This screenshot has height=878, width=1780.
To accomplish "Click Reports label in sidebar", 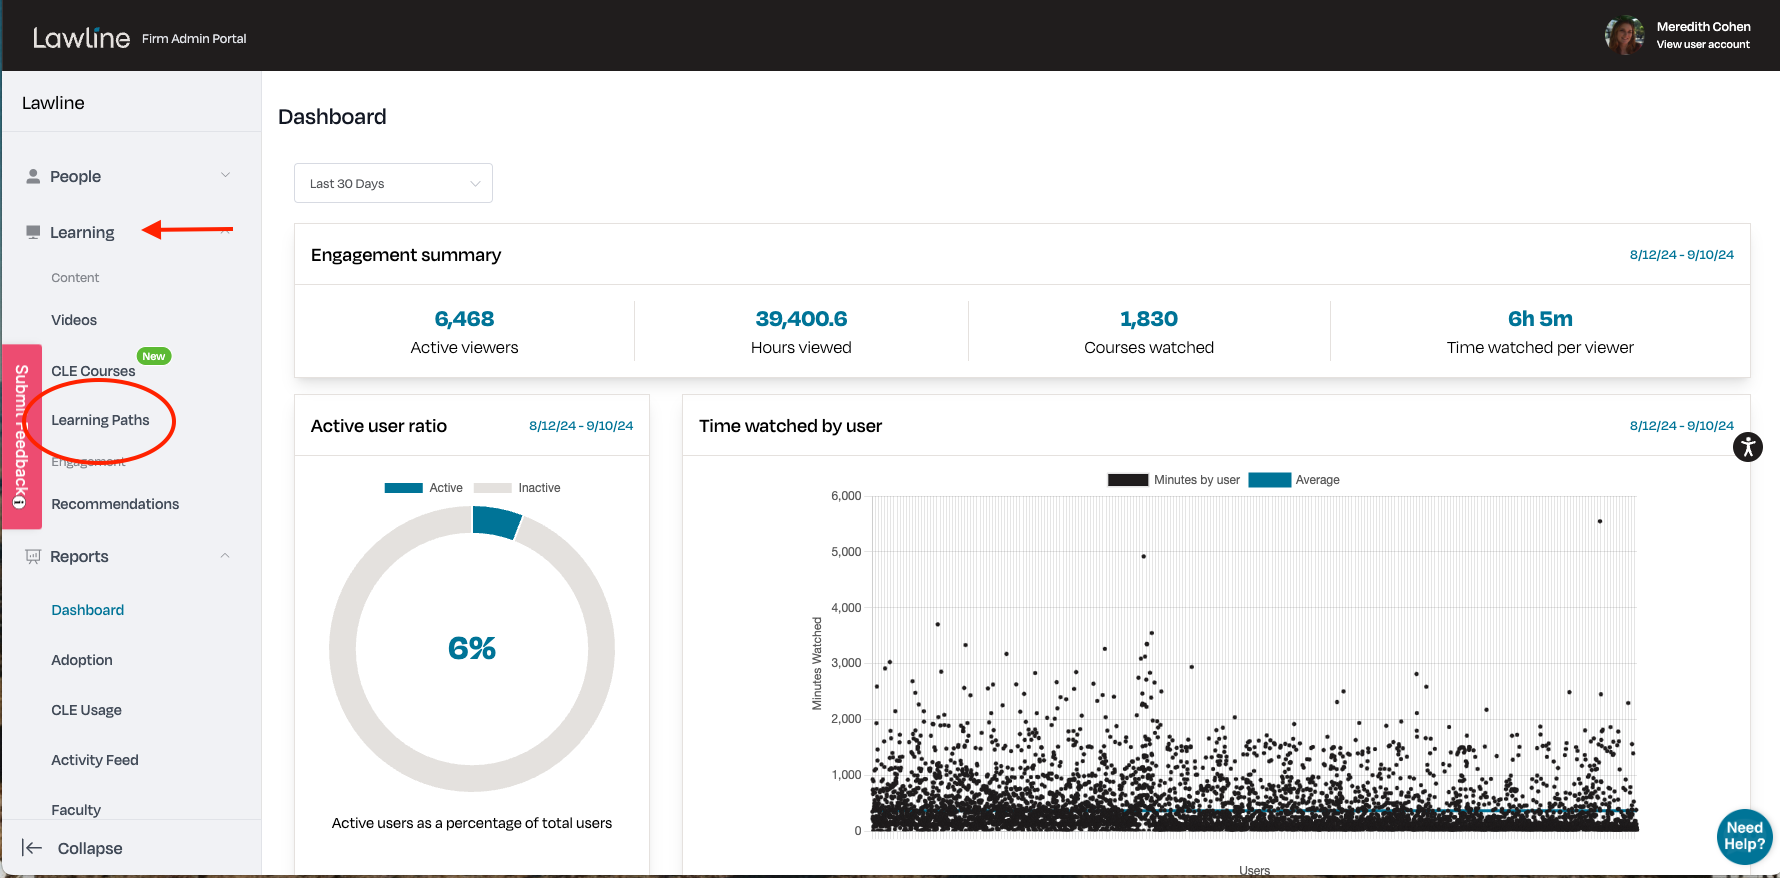I will coord(79,556).
